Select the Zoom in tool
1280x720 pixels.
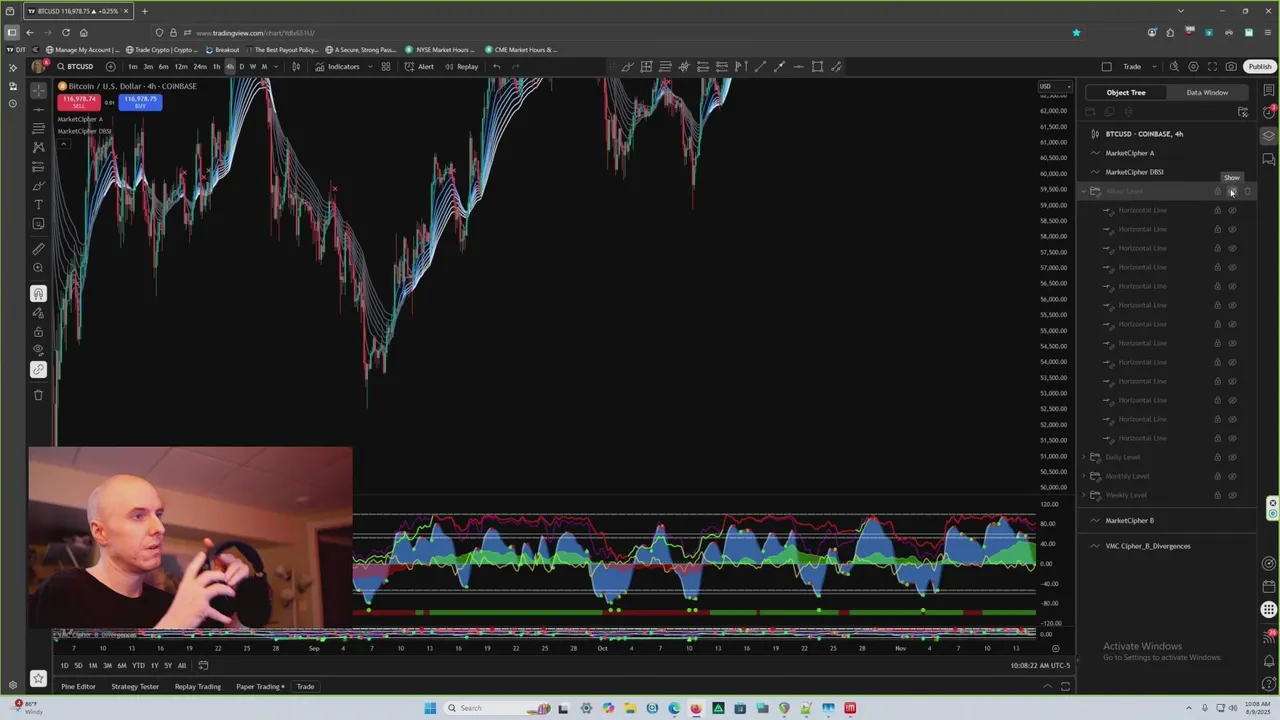click(38, 268)
